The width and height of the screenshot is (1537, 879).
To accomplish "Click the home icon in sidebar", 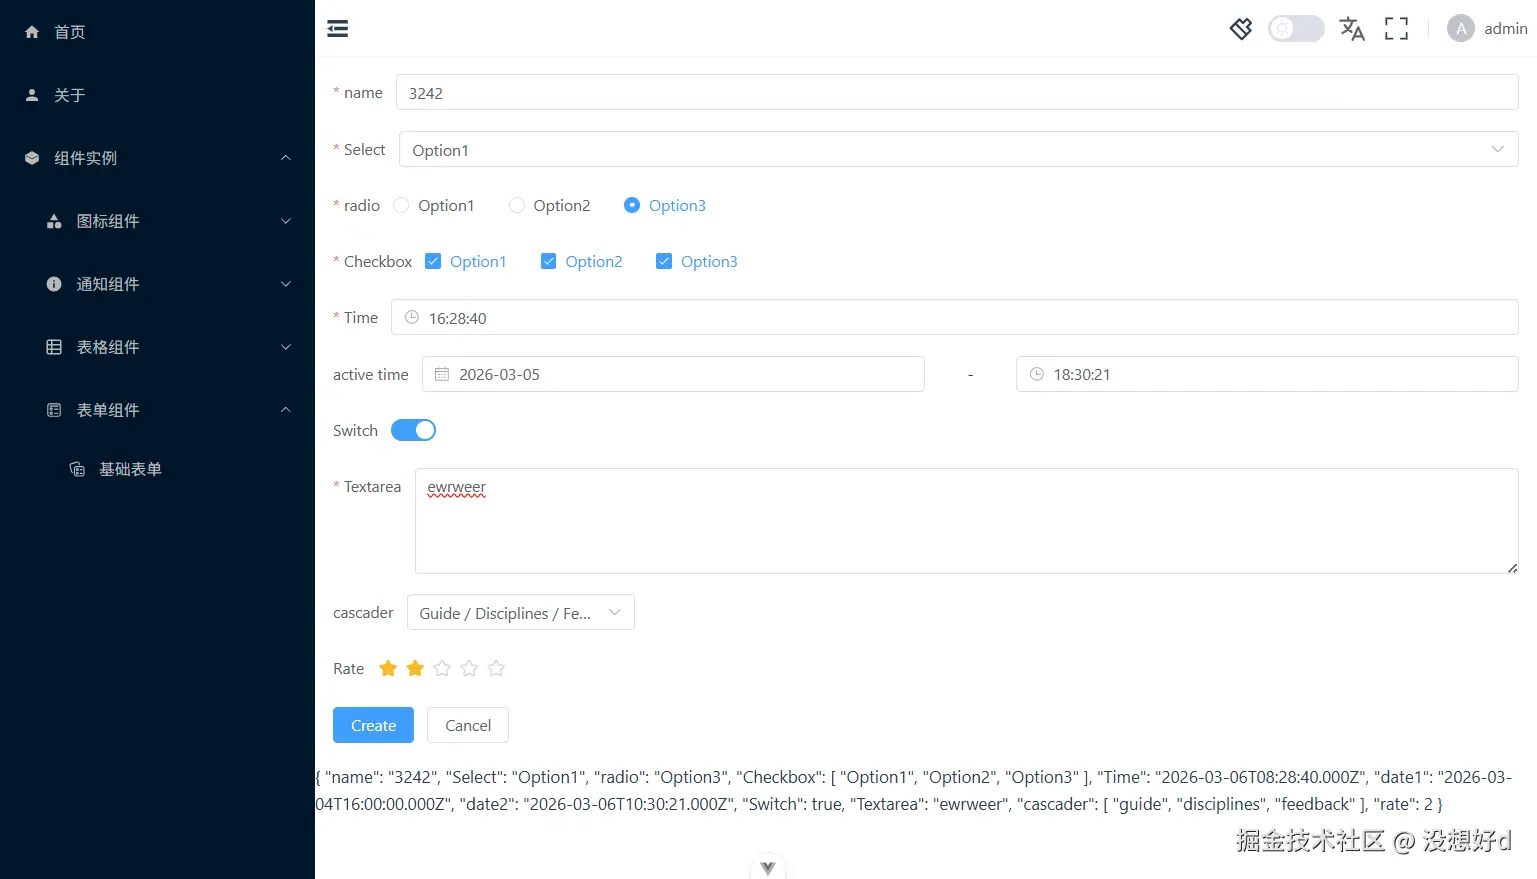I will (x=32, y=32).
